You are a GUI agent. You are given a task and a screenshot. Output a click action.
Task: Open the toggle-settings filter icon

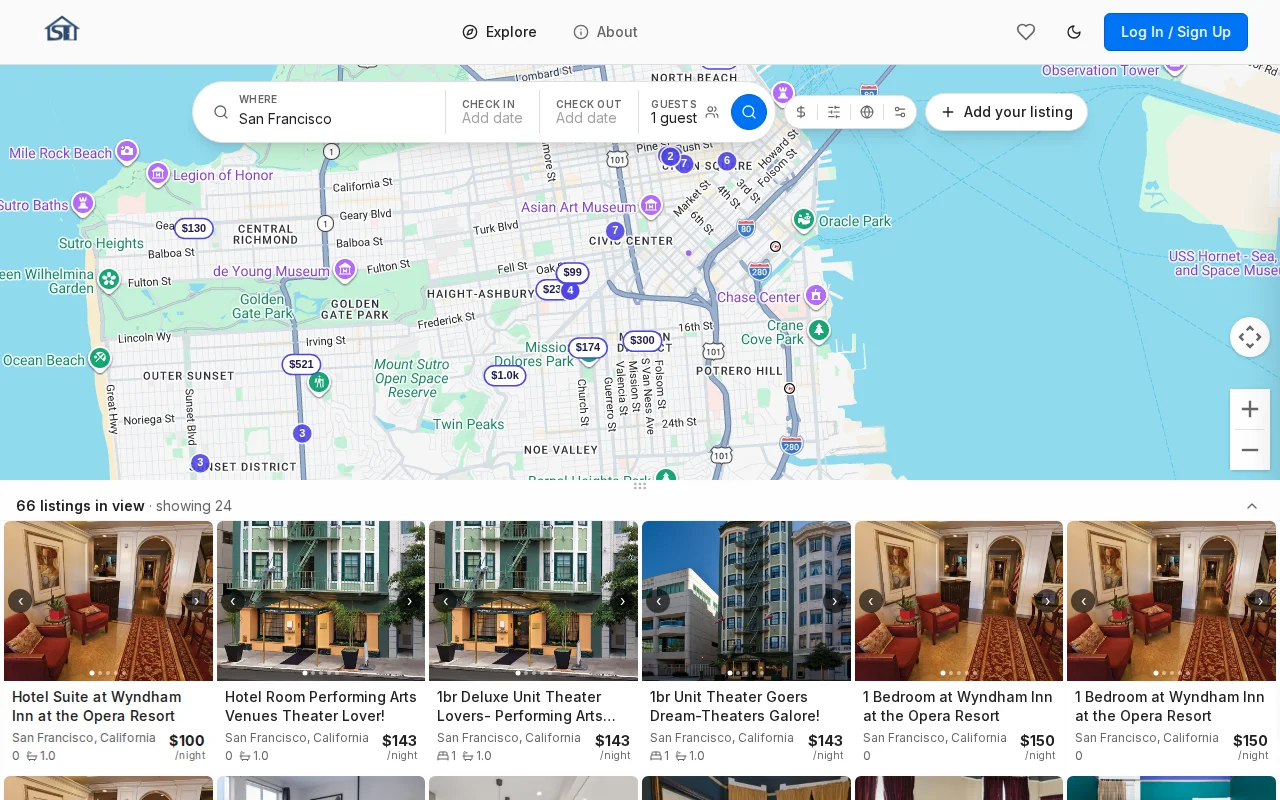[900, 112]
